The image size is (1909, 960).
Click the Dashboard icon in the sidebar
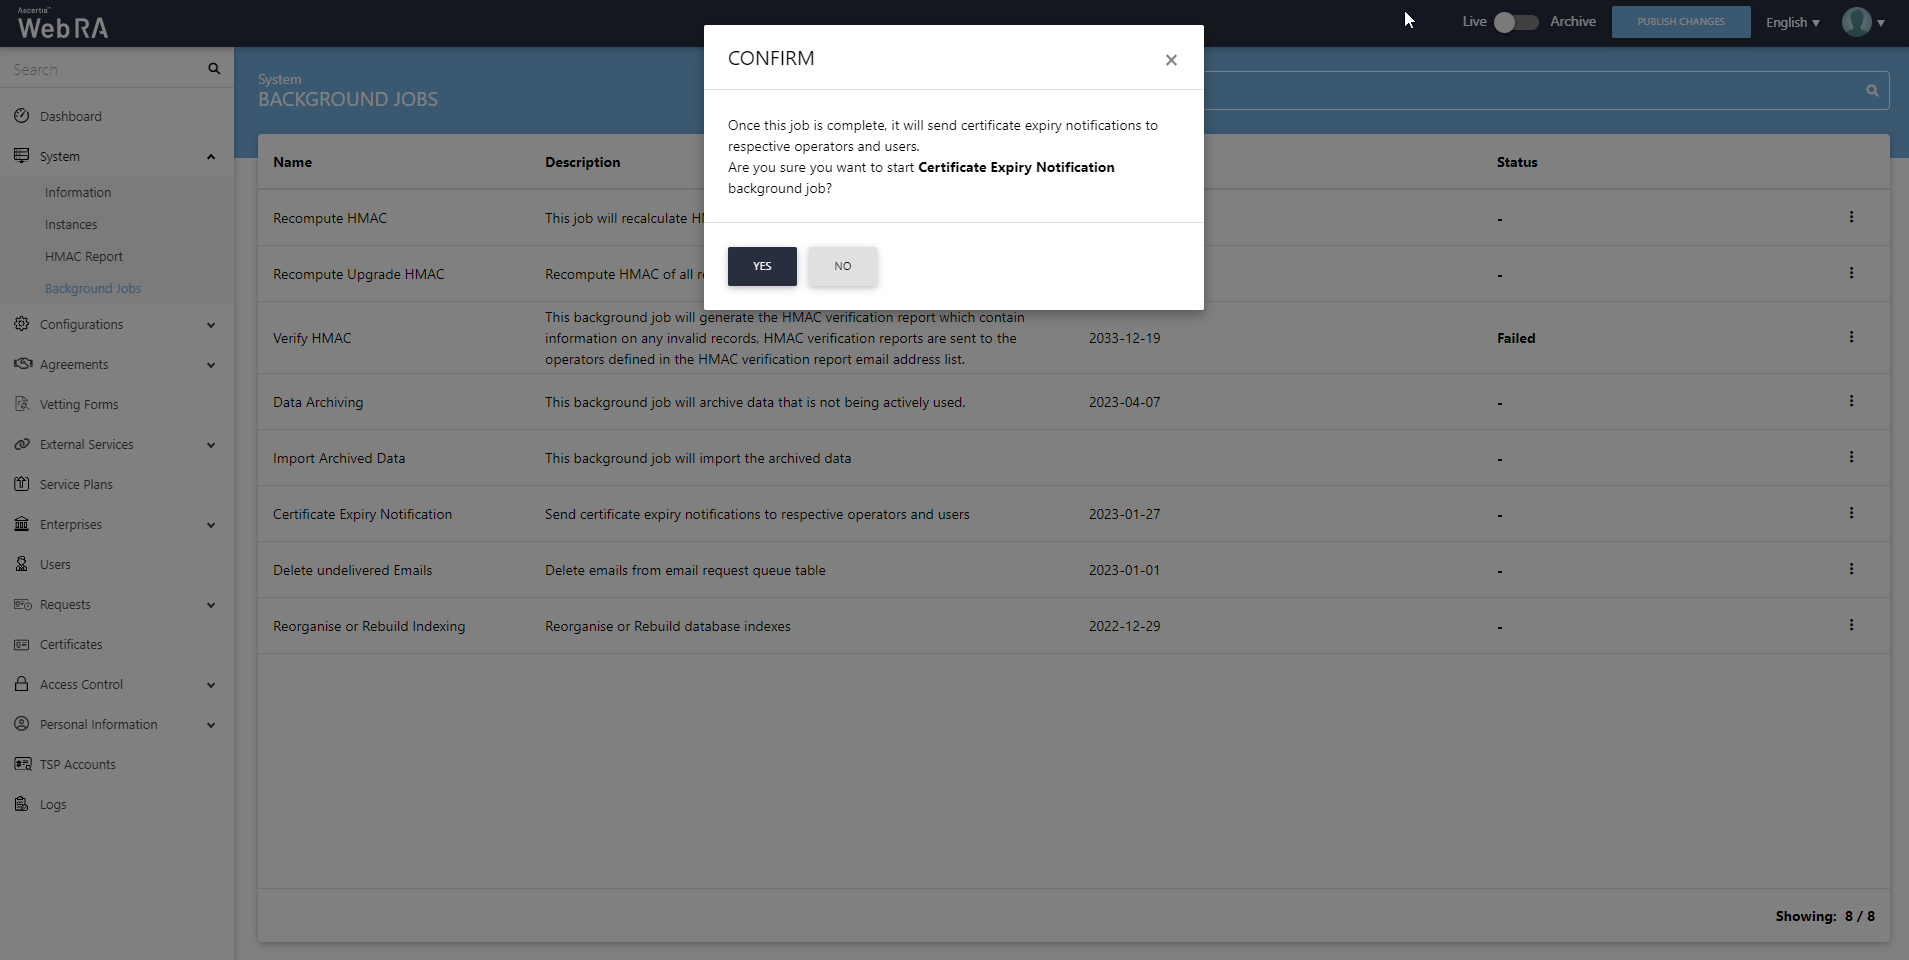22,116
